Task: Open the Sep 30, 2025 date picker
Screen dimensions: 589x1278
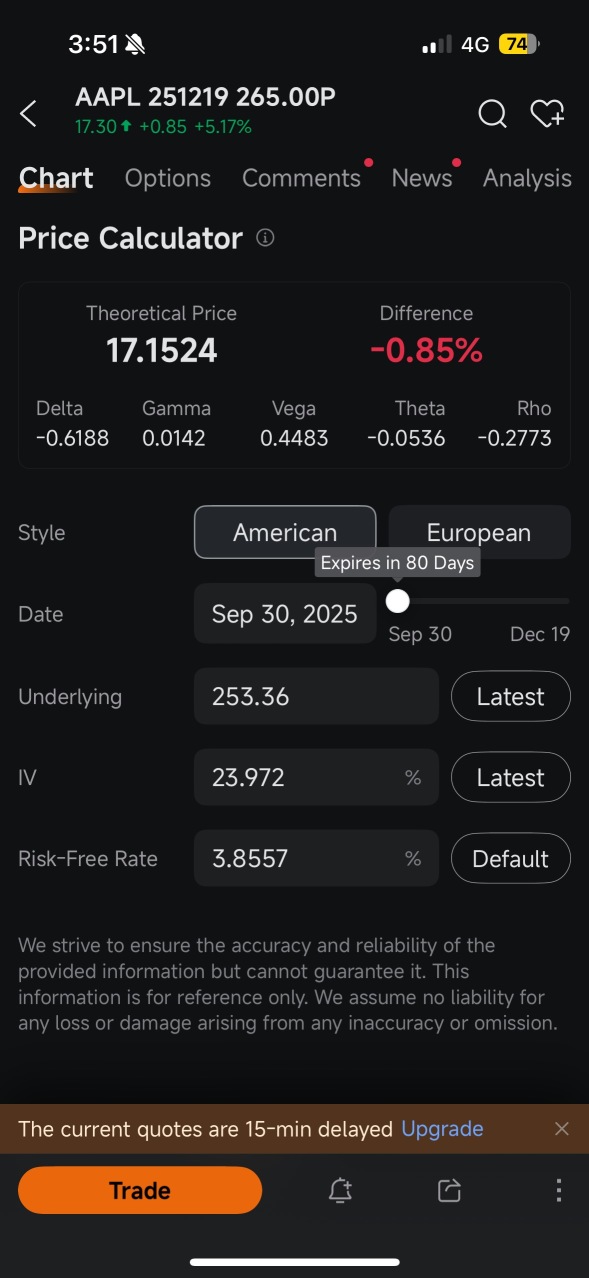Action: [284, 613]
